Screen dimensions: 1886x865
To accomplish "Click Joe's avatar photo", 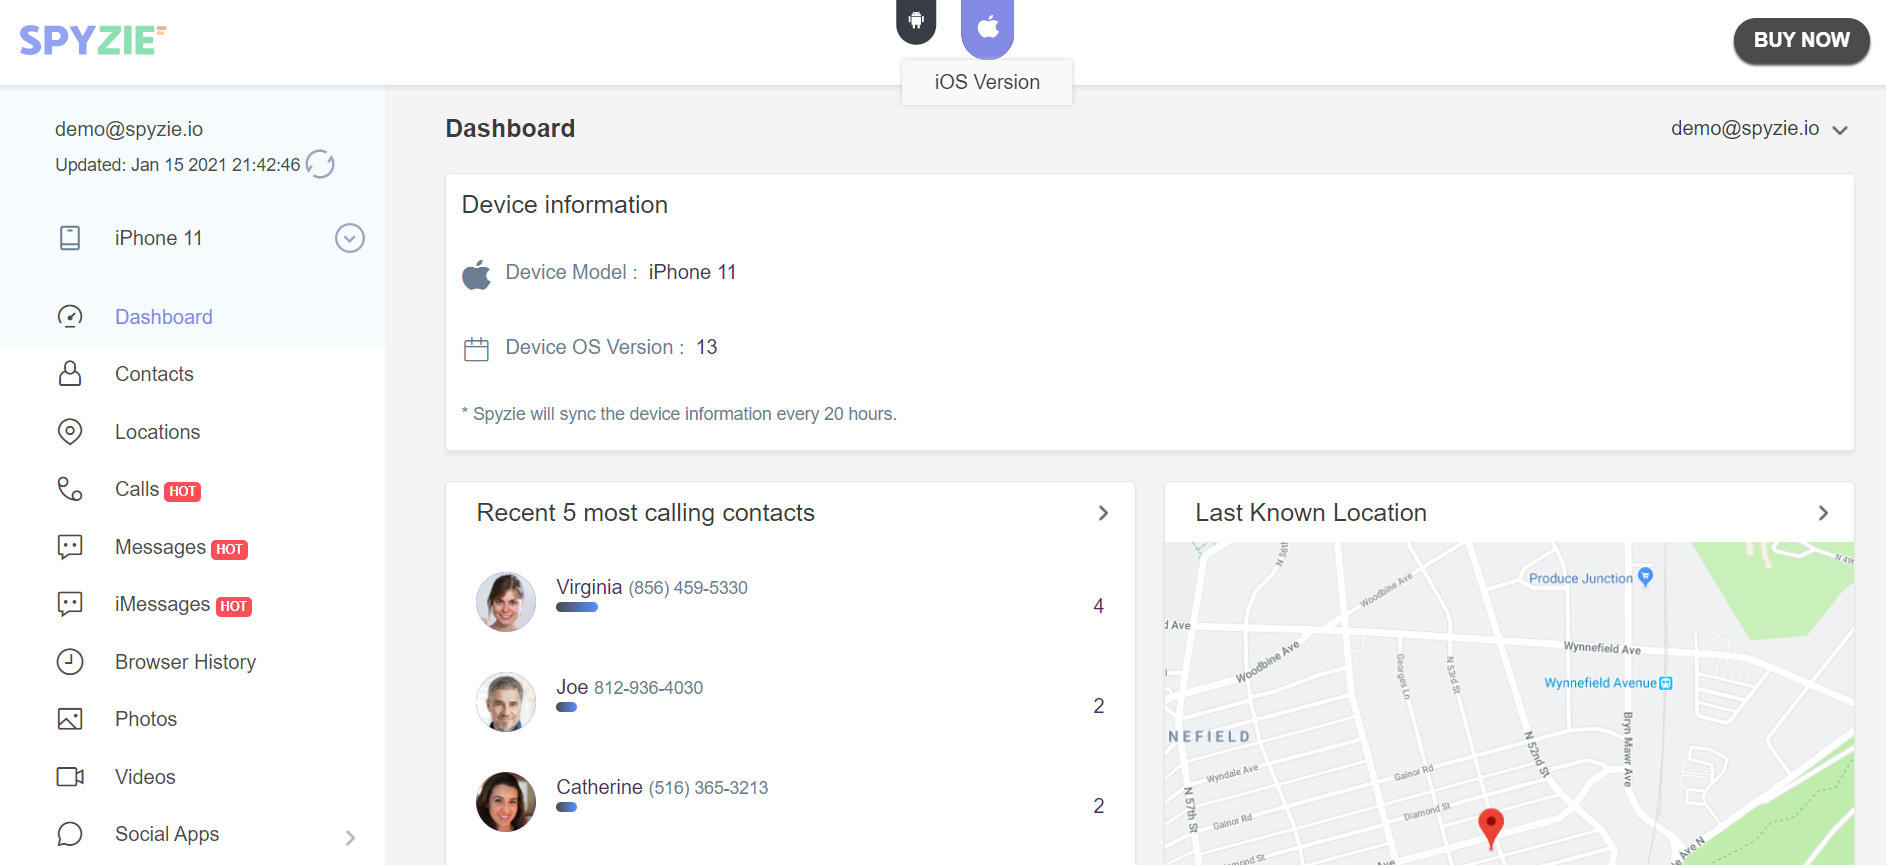I will [506, 702].
